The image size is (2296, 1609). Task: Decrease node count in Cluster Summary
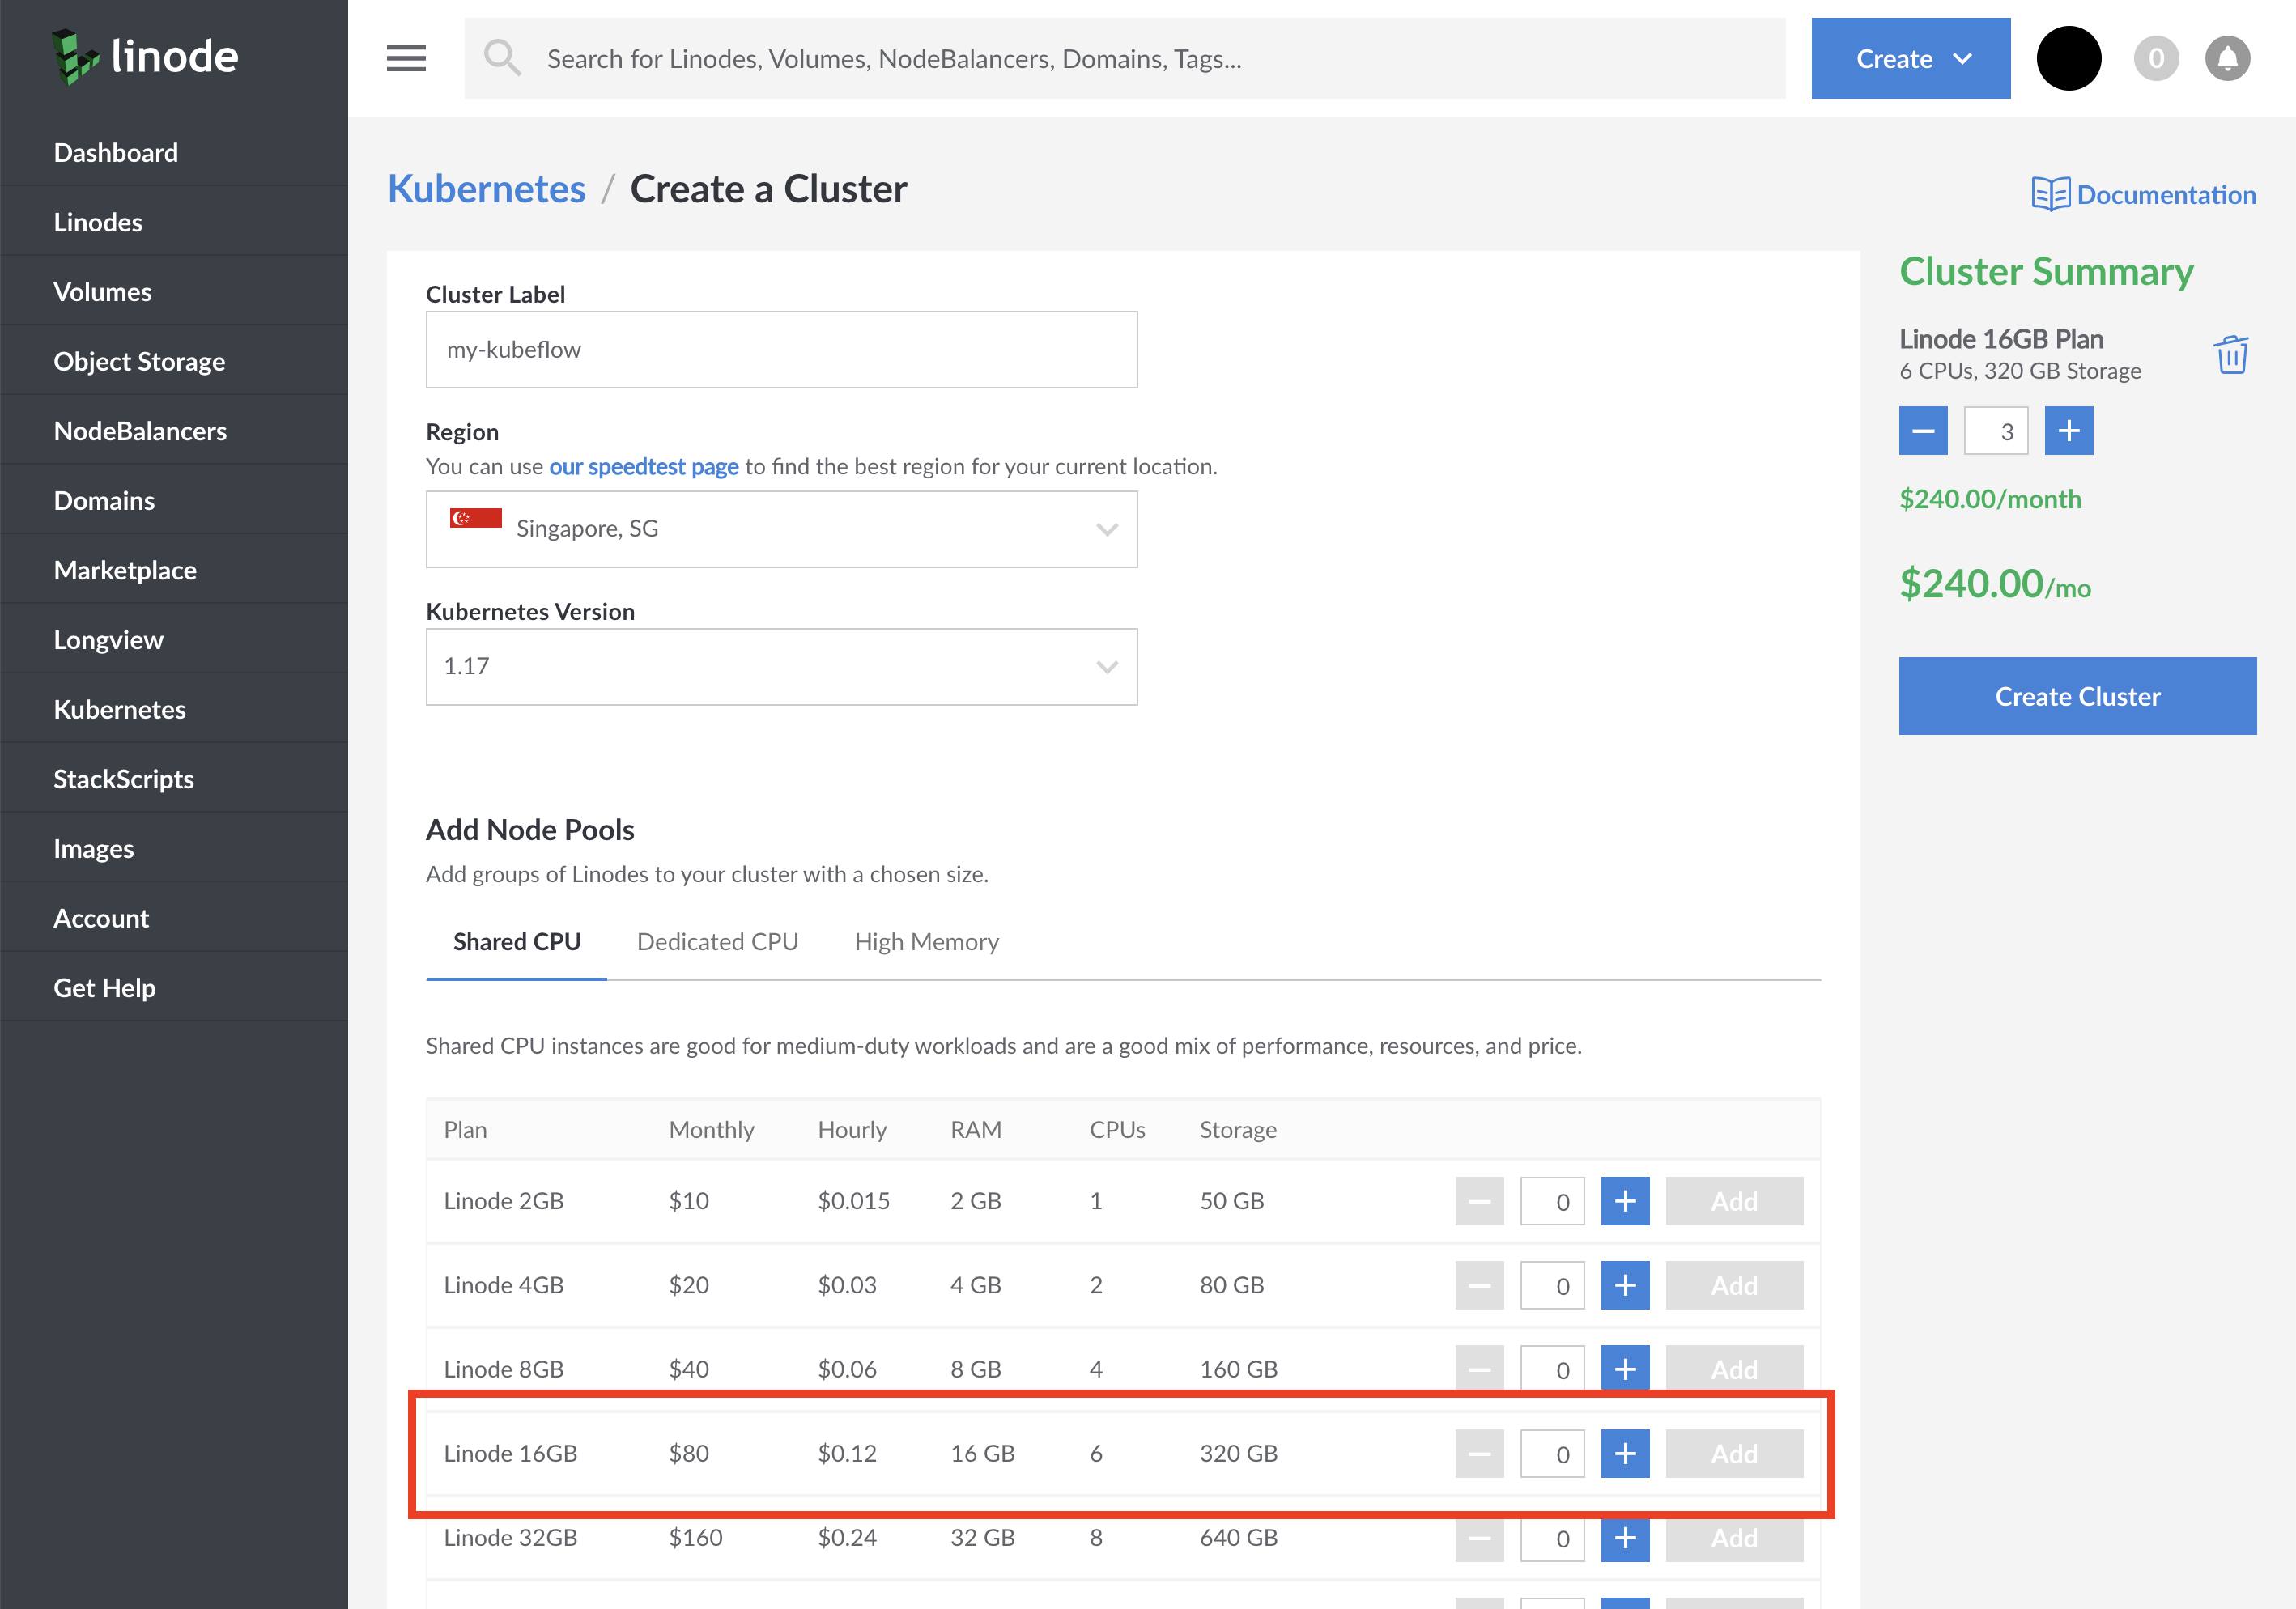pyautogui.click(x=1922, y=430)
